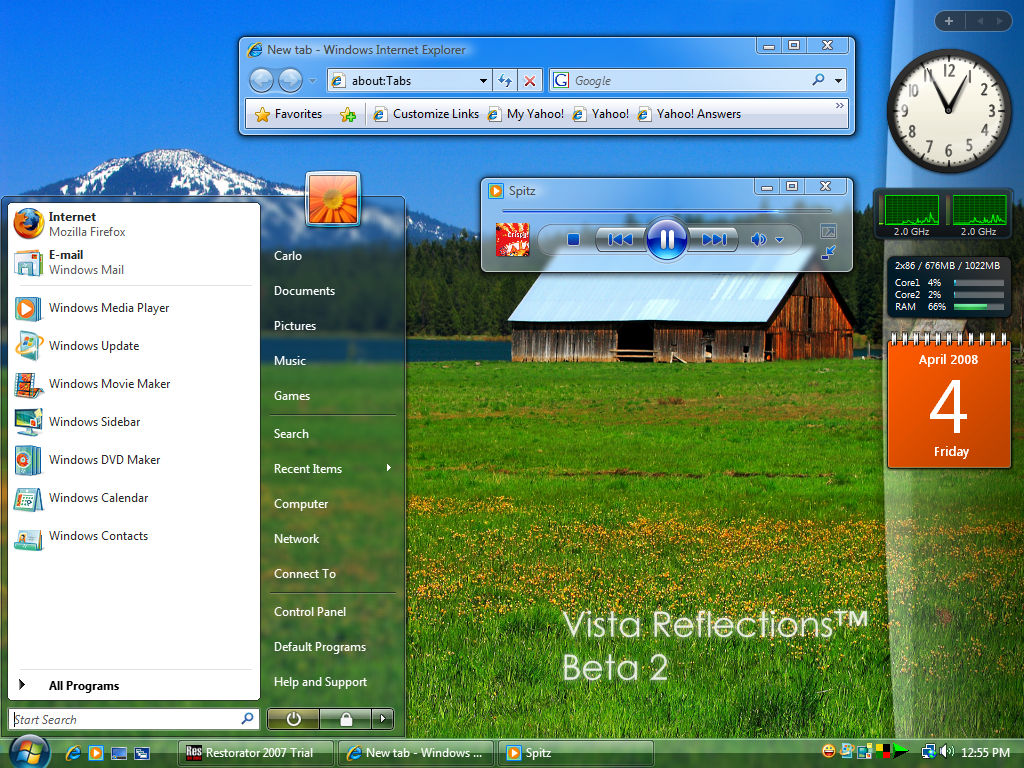This screenshot has width=1024, height=768.
Task: Open Network link
Action: click(296, 539)
